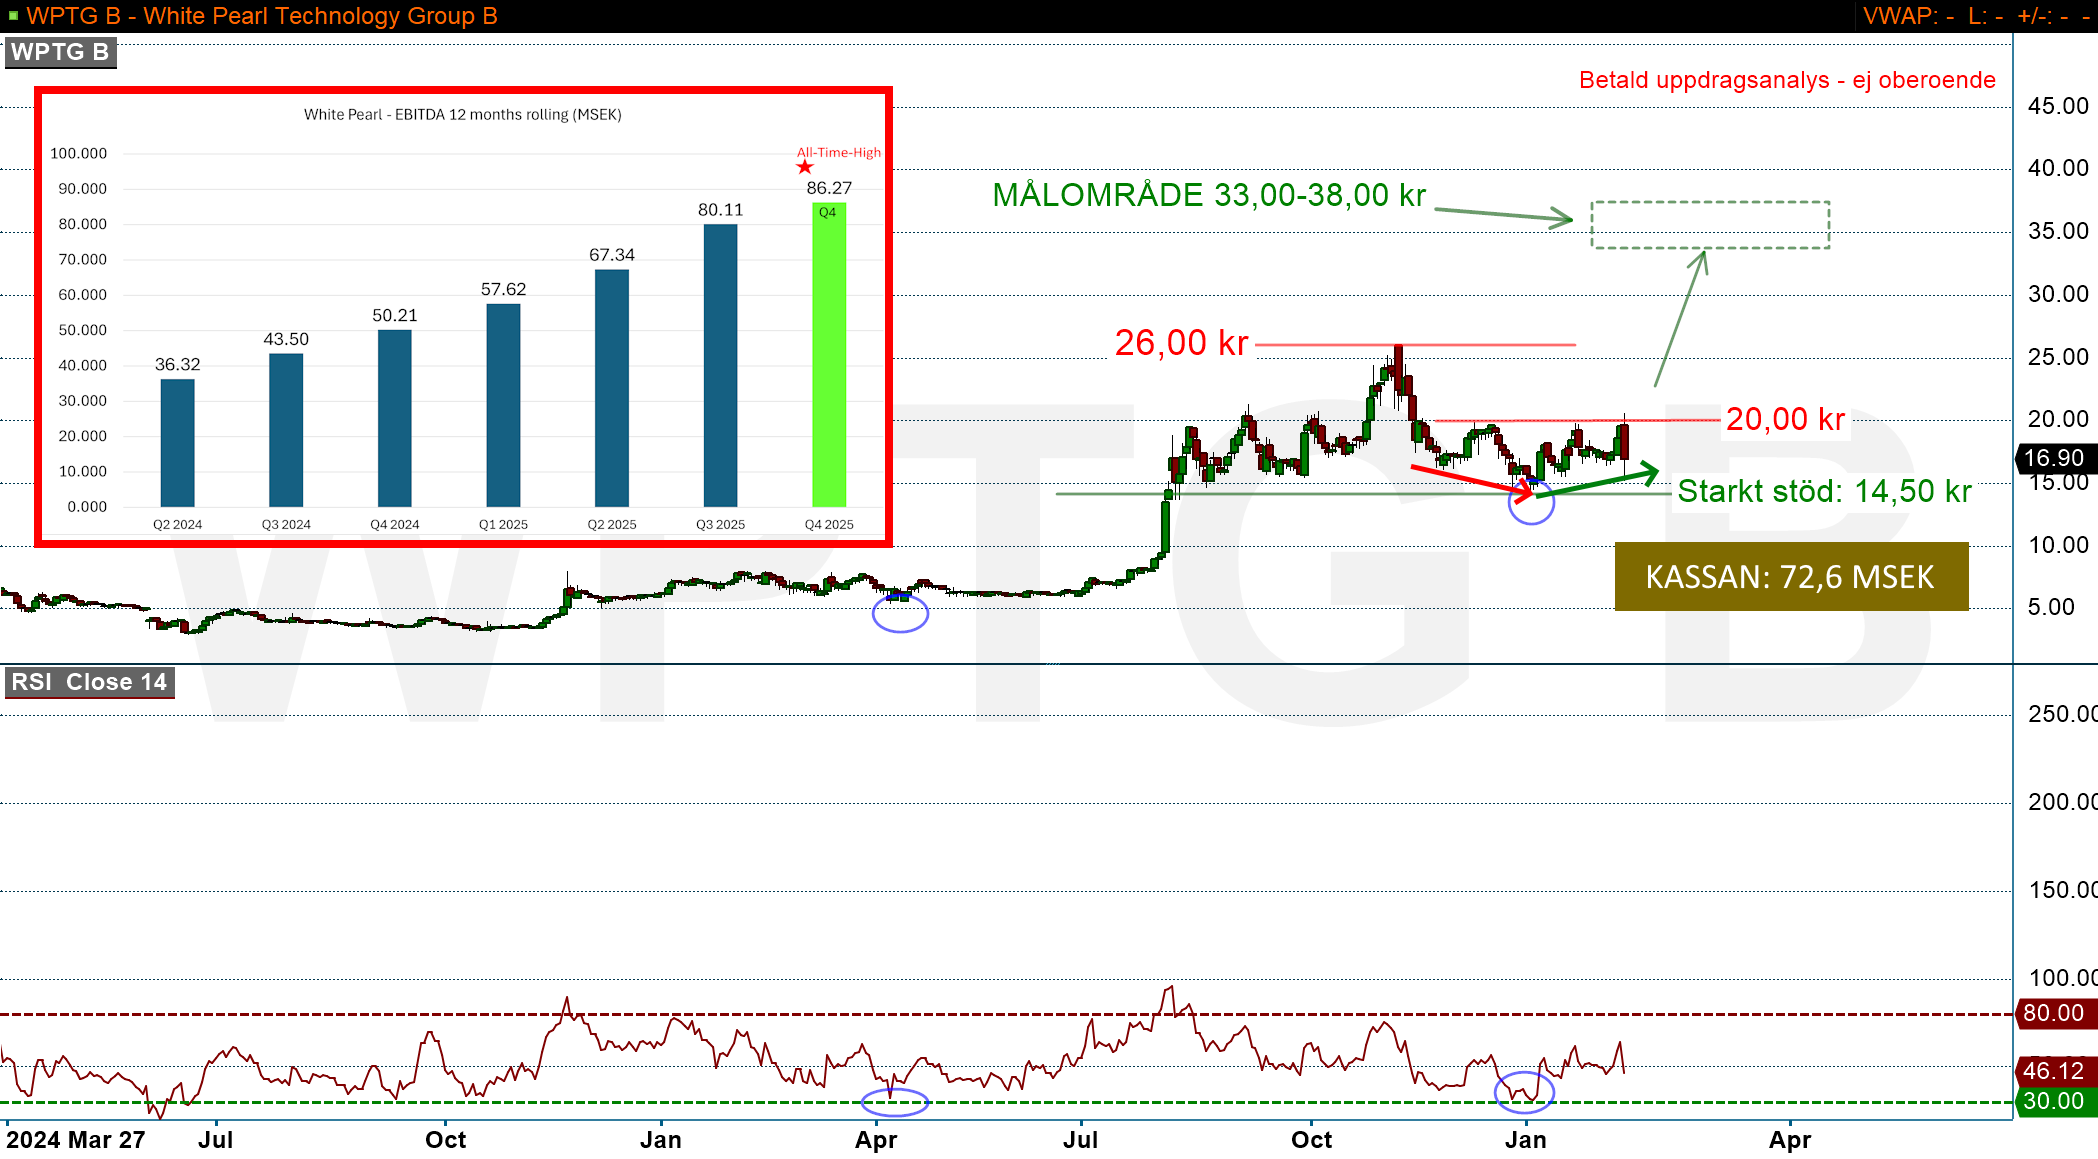Click the 50.21 bar value label
This screenshot has height=1159, width=2098.
(395, 316)
